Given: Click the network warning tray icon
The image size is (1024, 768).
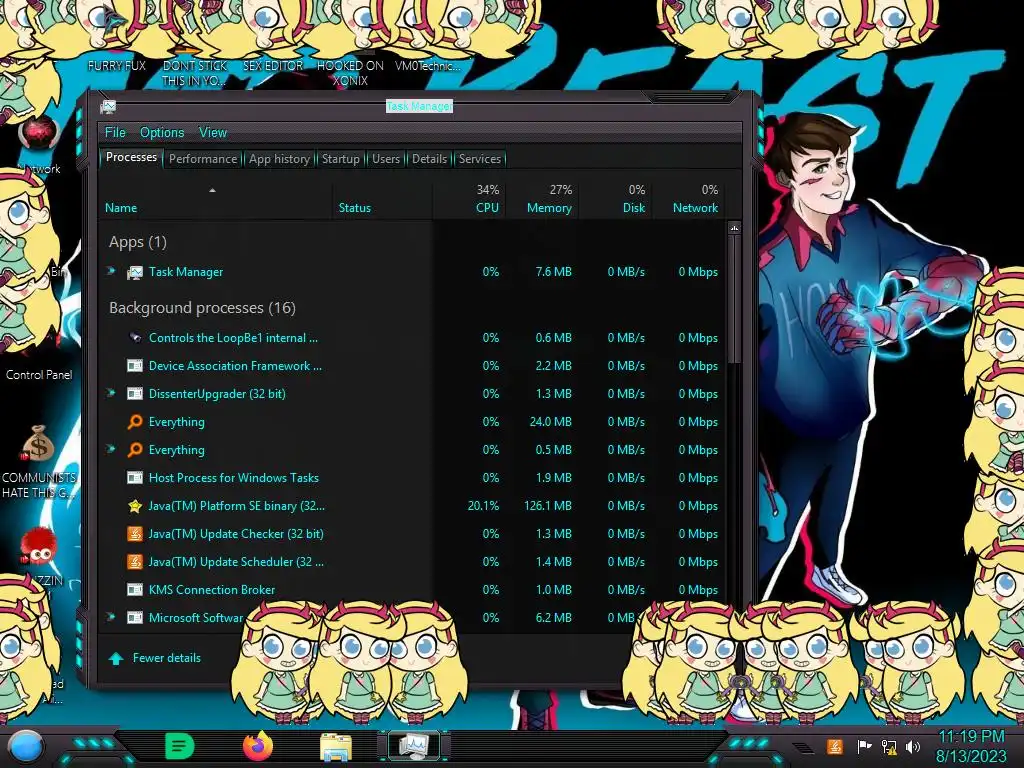Looking at the screenshot, I should coord(889,746).
